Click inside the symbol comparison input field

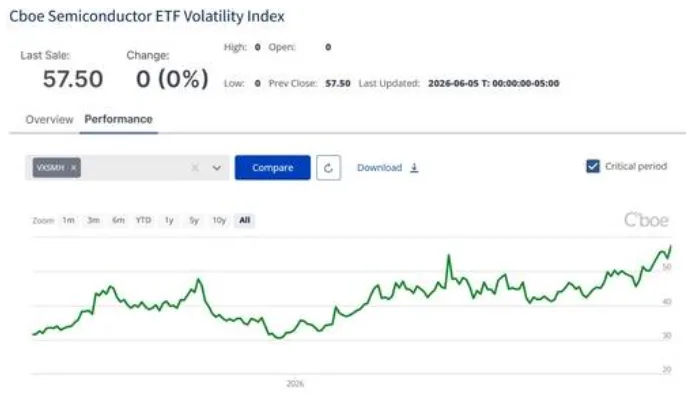[133, 168]
